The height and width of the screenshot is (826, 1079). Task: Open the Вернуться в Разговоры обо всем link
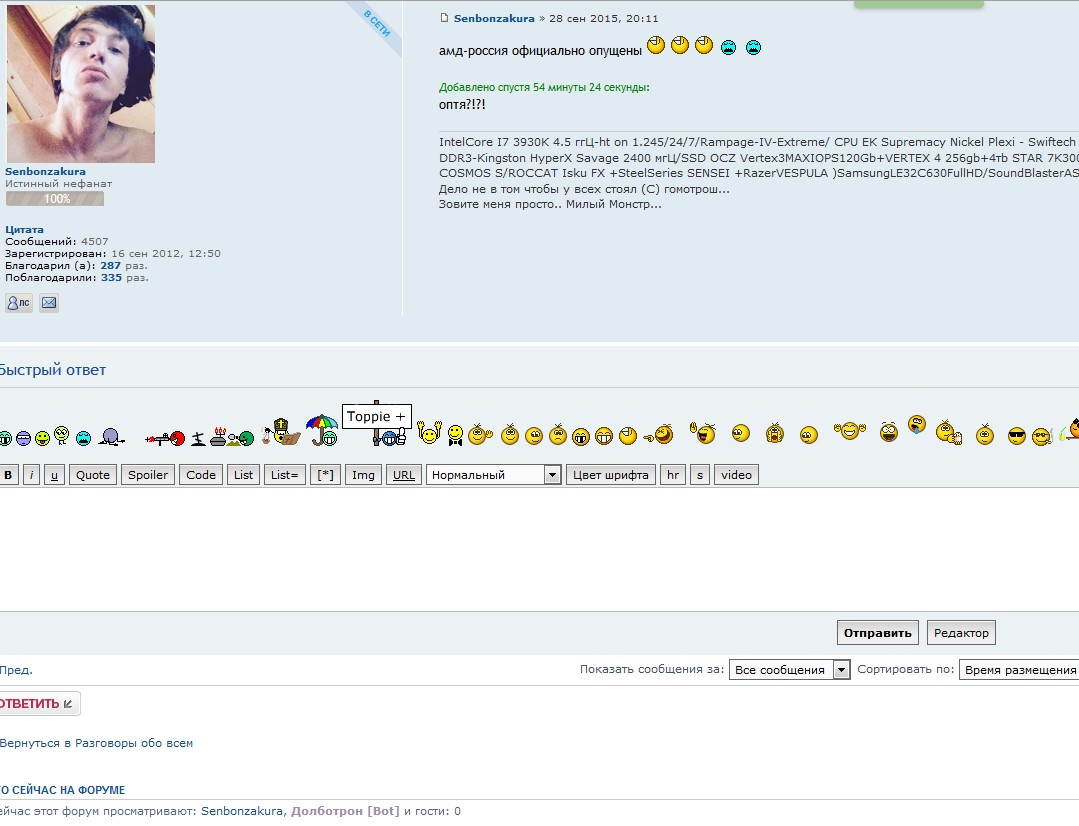pyautogui.click(x=96, y=743)
